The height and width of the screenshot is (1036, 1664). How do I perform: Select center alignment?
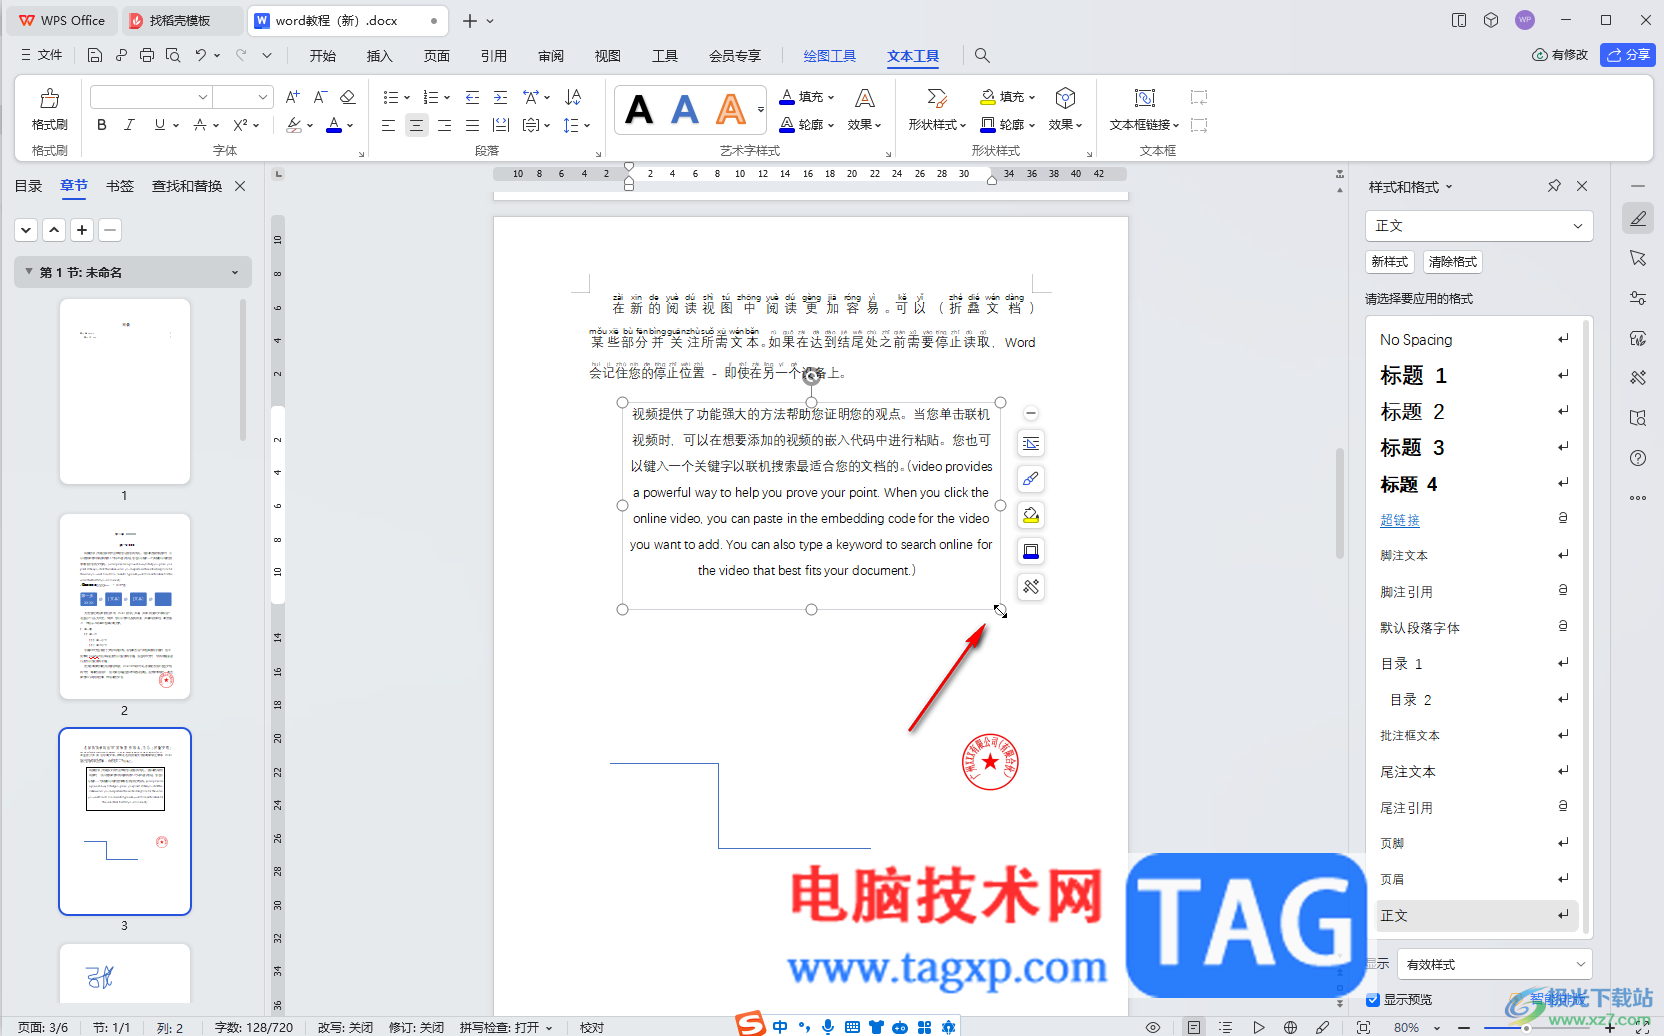(416, 125)
